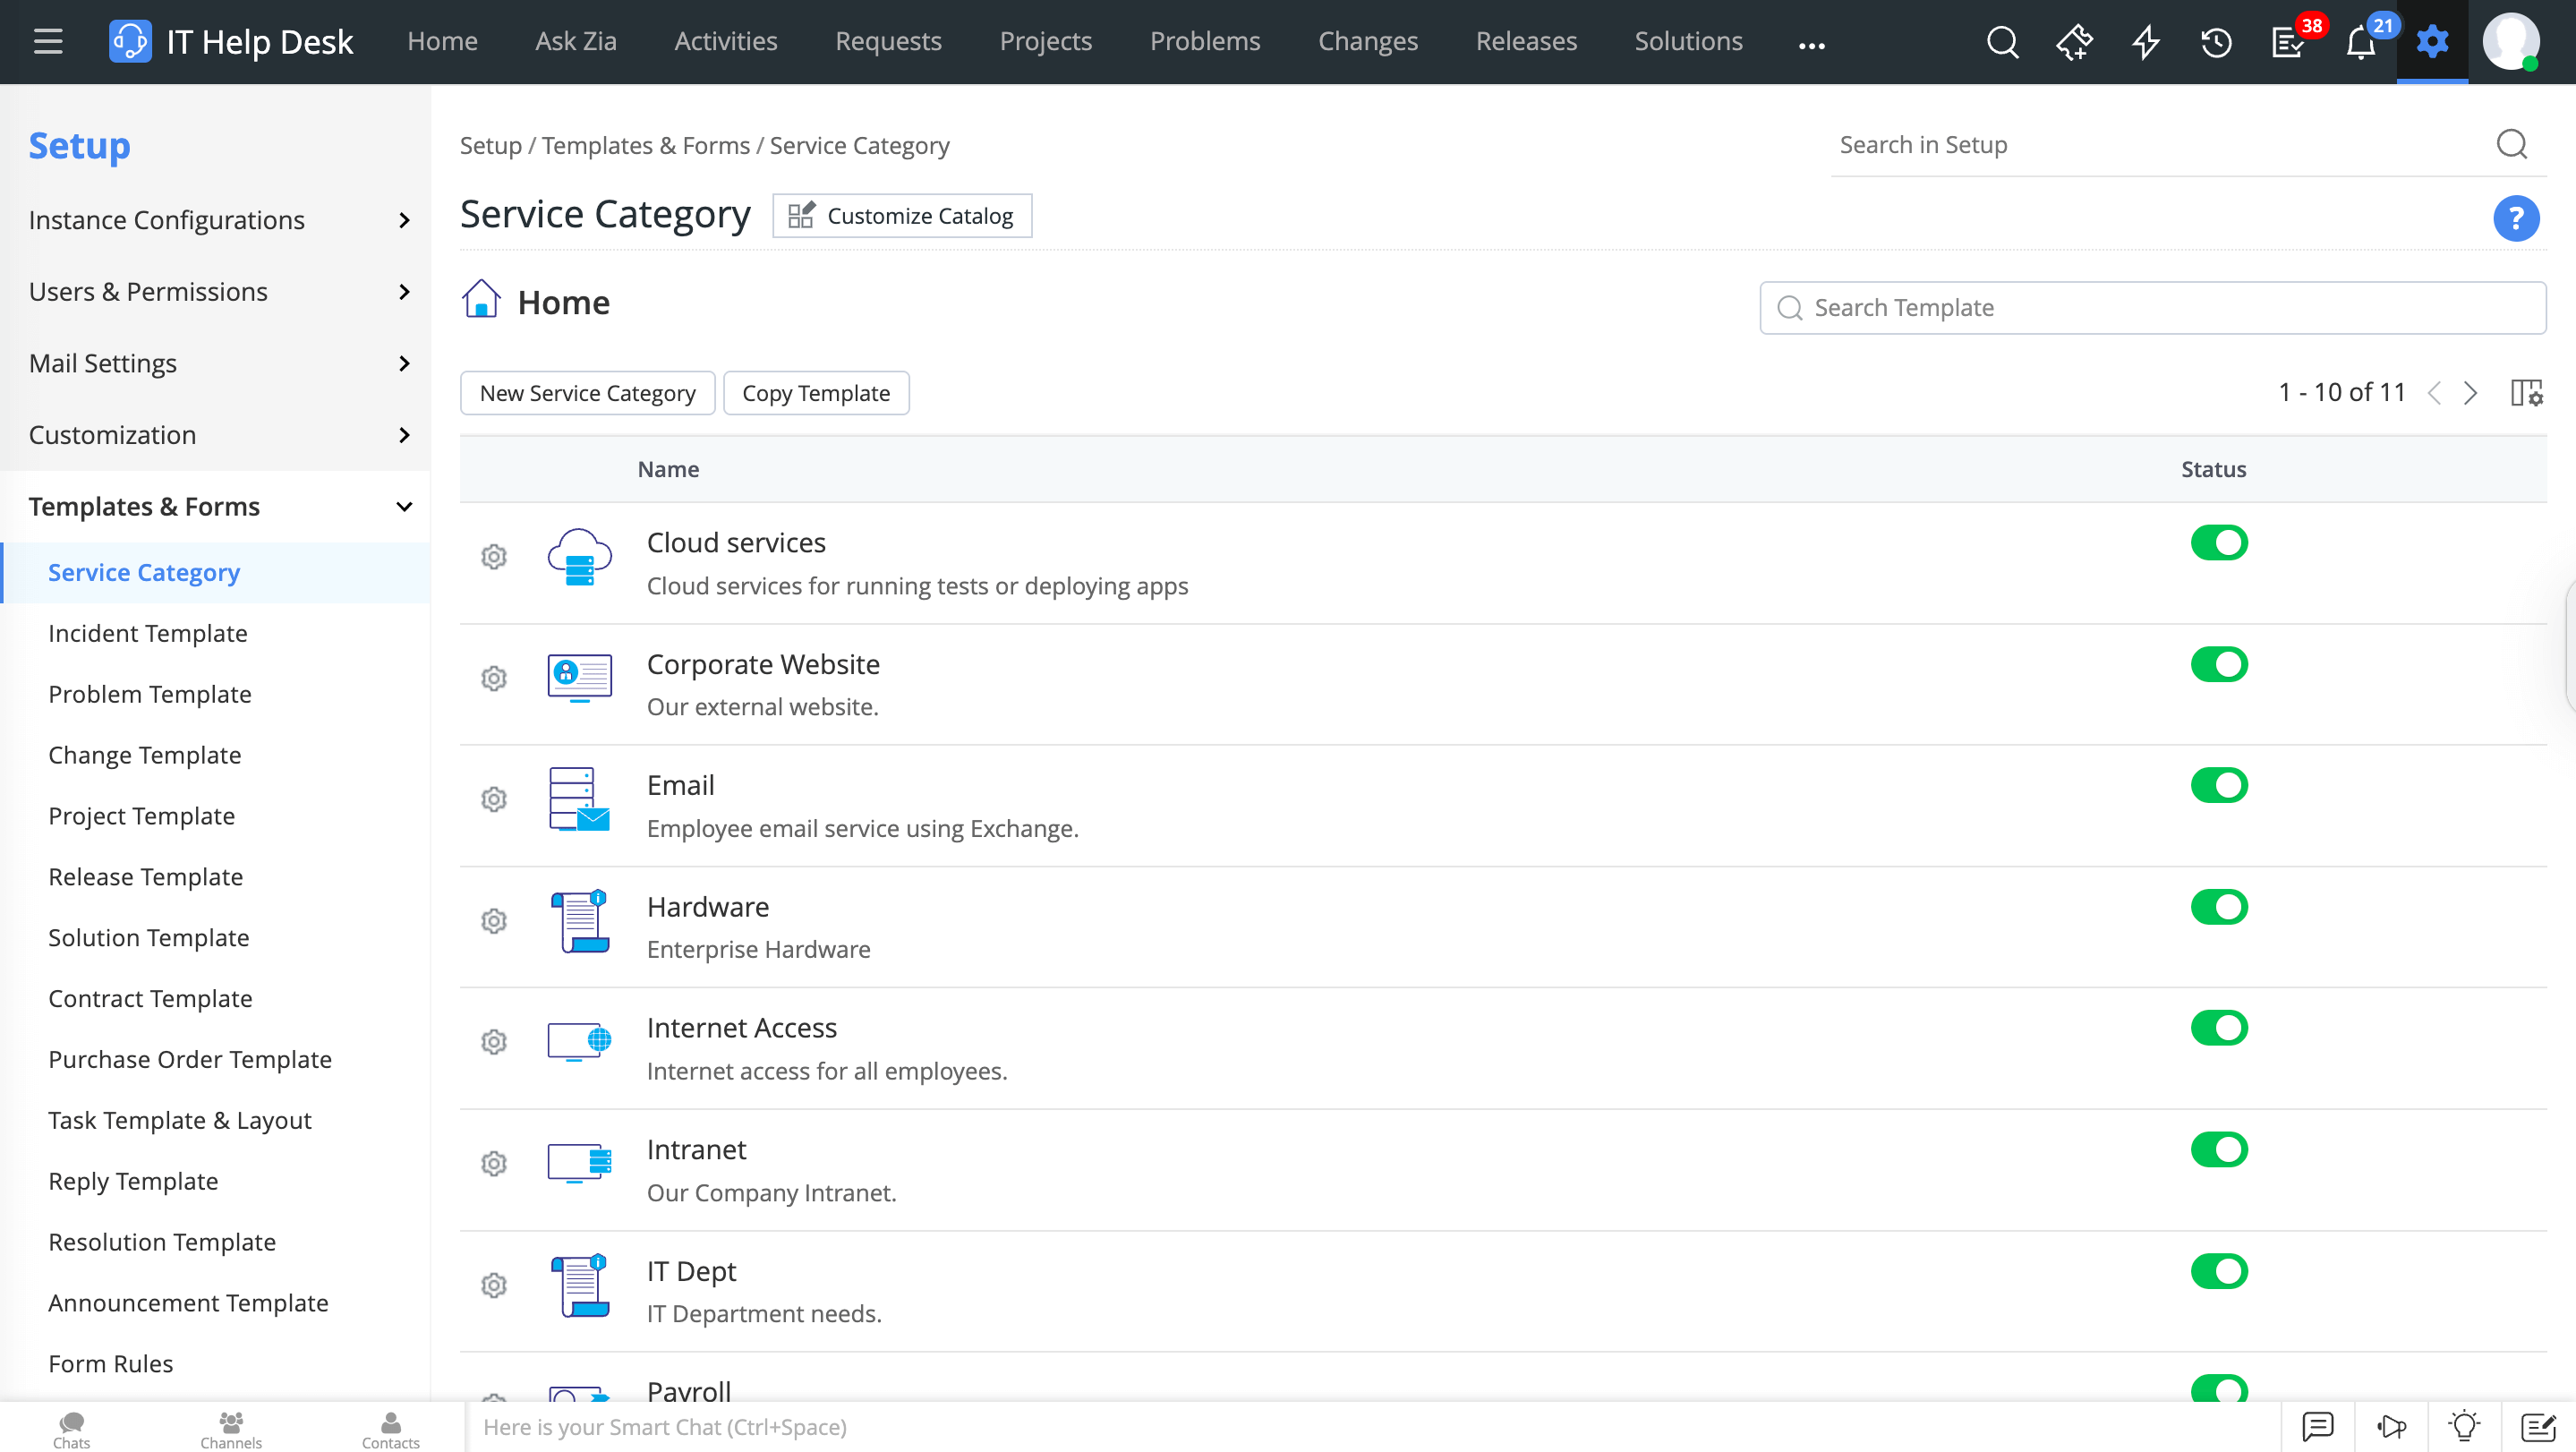Image resolution: width=2576 pixels, height=1452 pixels.
Task: Disable the Cloud services status toggle
Action: tap(2218, 543)
